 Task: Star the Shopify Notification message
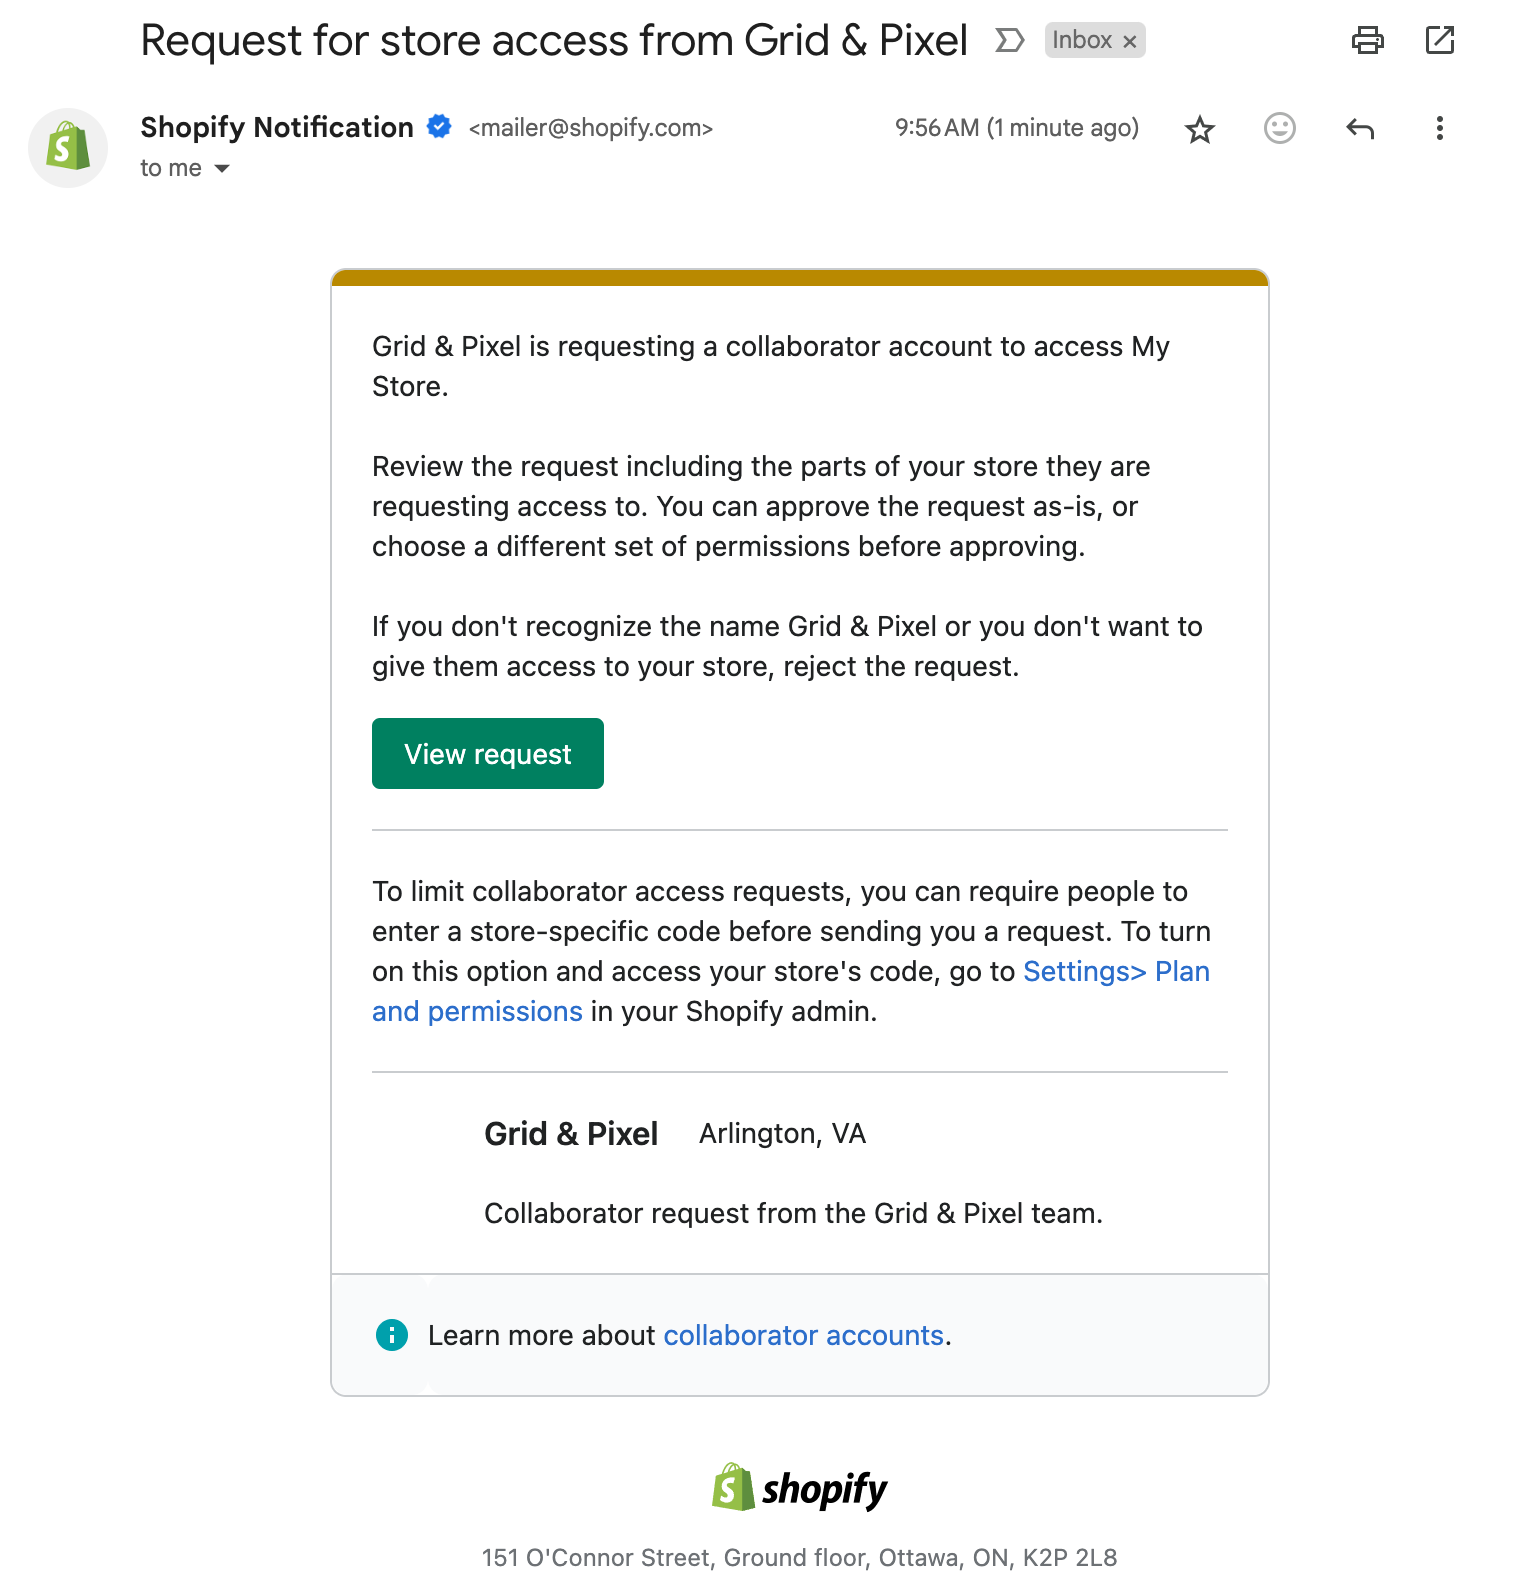(1199, 129)
